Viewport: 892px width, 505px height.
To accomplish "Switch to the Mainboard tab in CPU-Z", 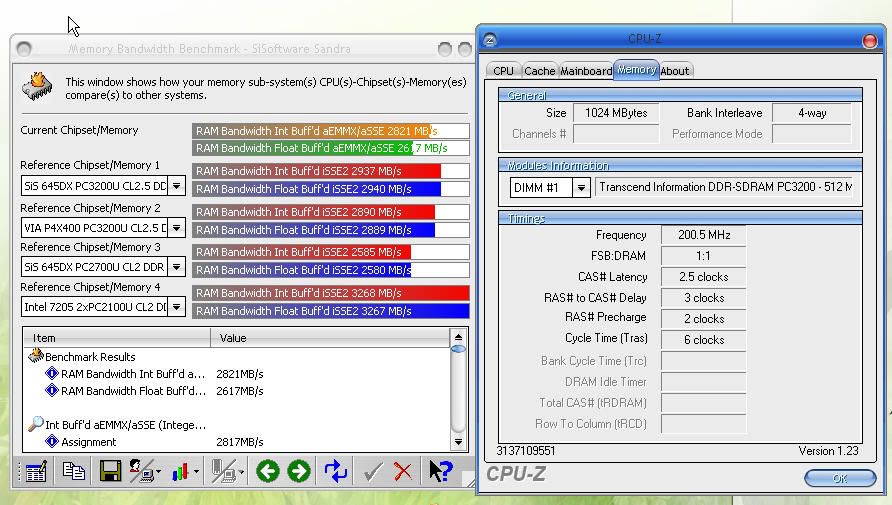I will point(586,71).
